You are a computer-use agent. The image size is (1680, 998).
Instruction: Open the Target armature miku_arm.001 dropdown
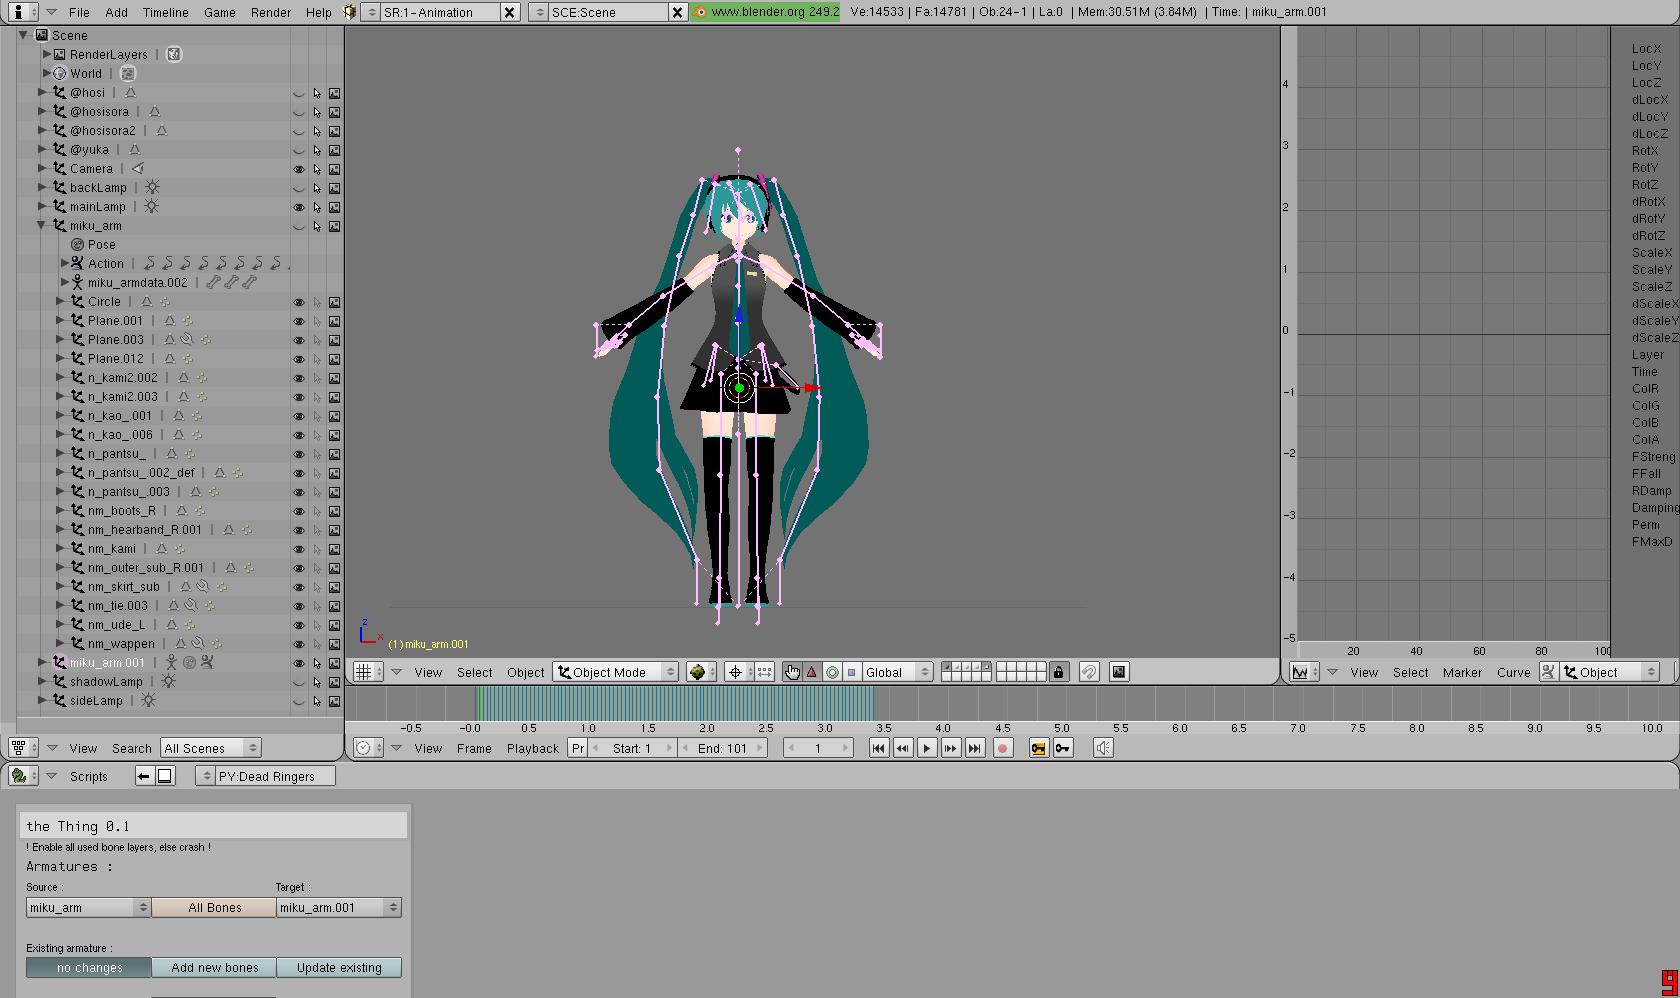339,907
